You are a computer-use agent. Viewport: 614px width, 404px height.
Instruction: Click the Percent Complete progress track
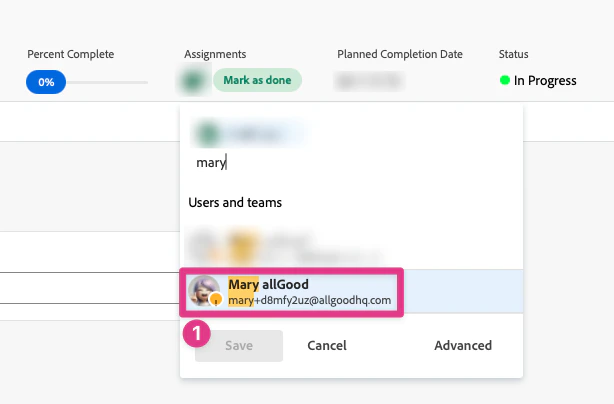pos(107,82)
